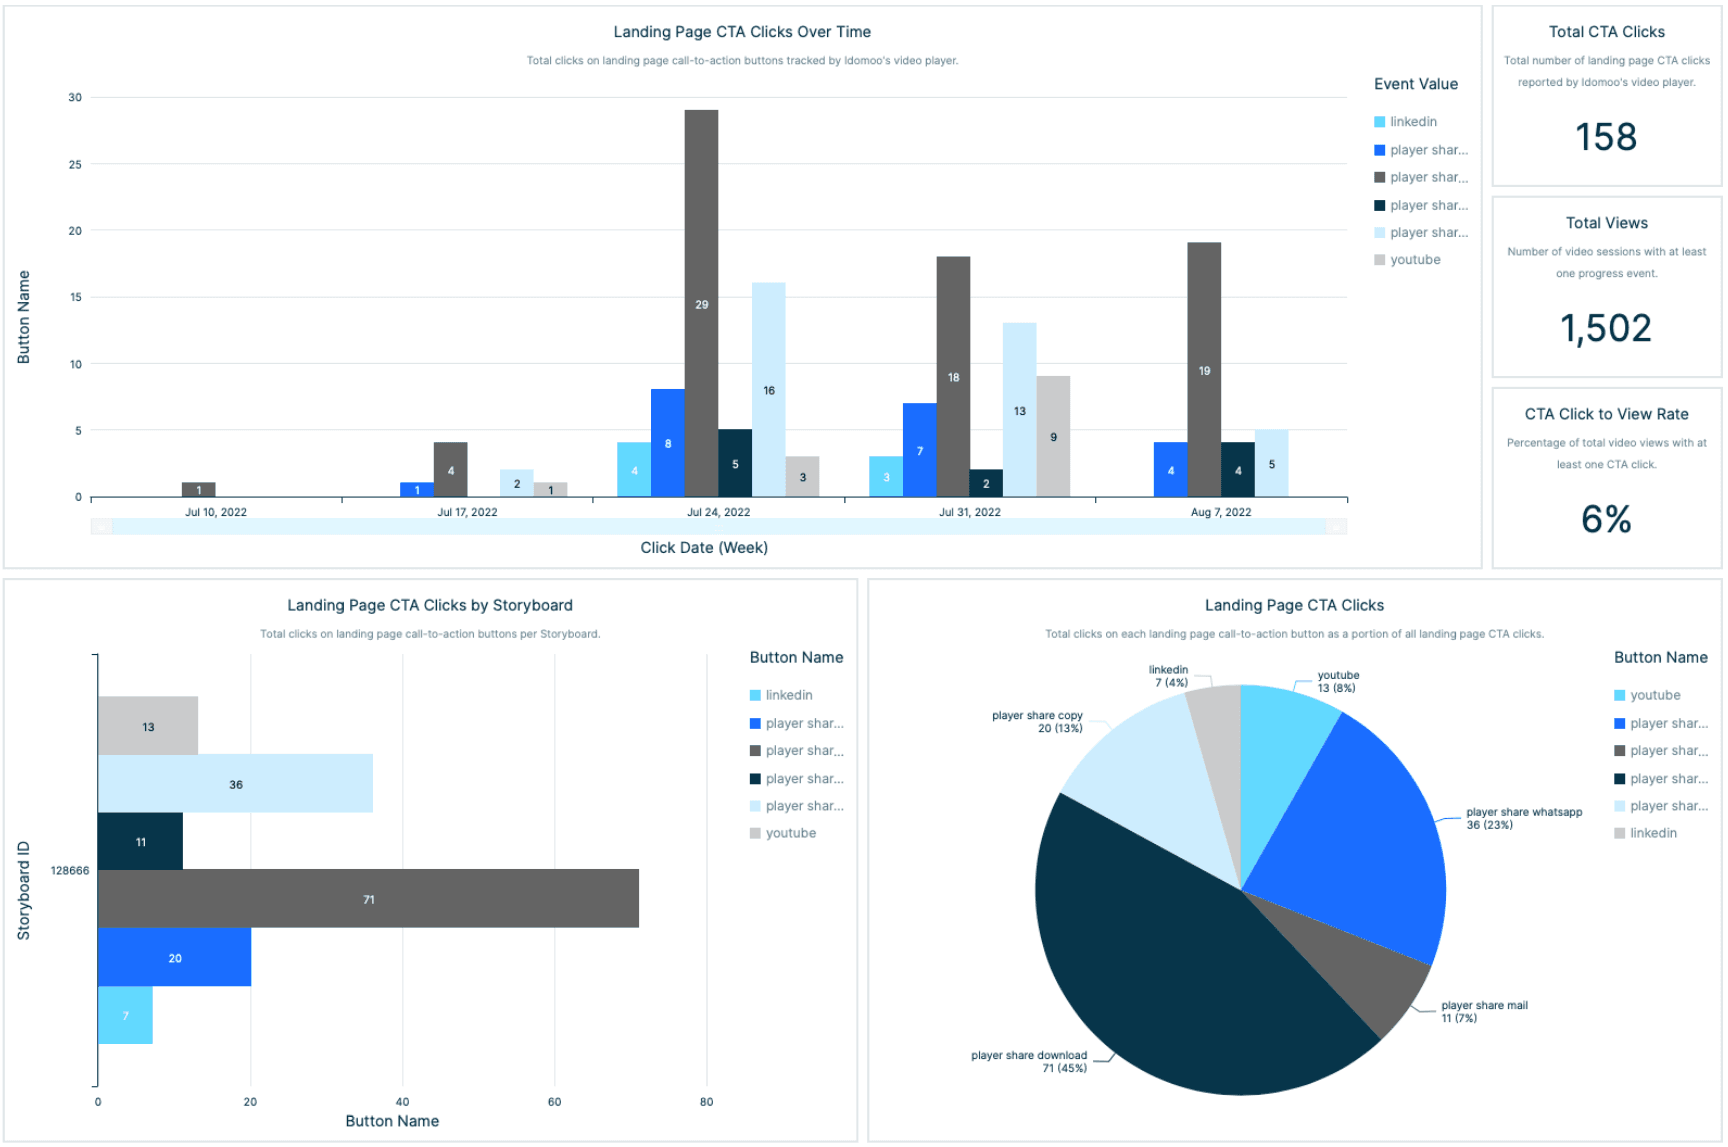
Task: Click the Total CTA Clicks value 158
Action: click(x=1605, y=137)
